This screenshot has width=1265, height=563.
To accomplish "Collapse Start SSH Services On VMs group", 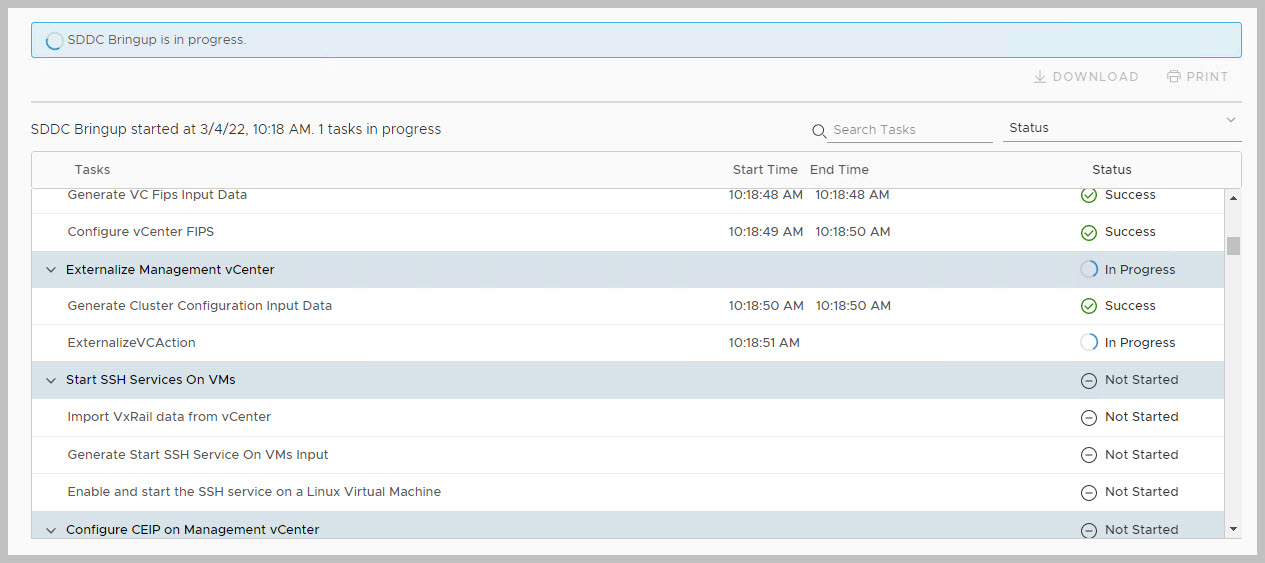I will (x=51, y=380).
